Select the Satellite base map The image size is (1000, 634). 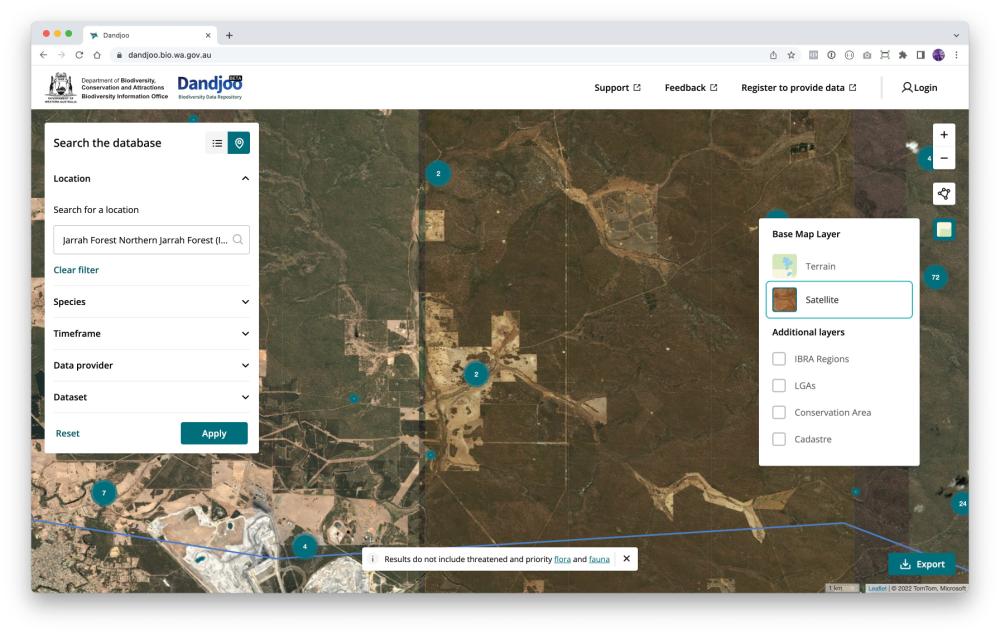pos(839,299)
